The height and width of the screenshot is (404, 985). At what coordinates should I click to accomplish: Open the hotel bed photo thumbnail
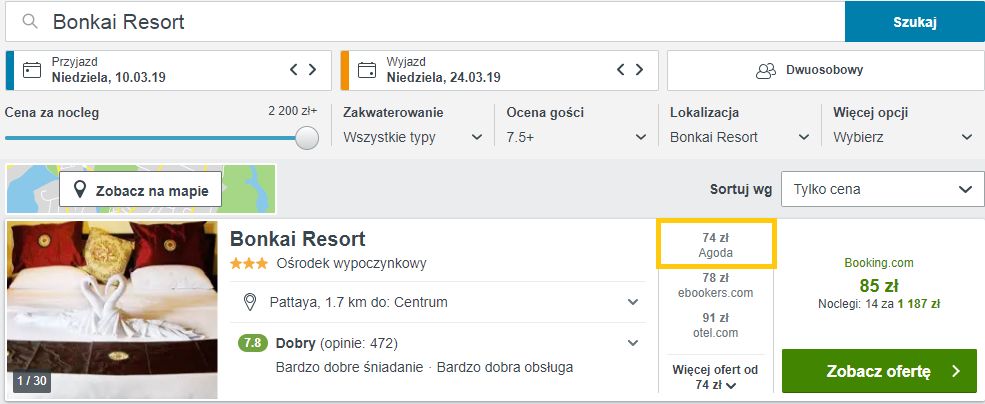click(112, 310)
